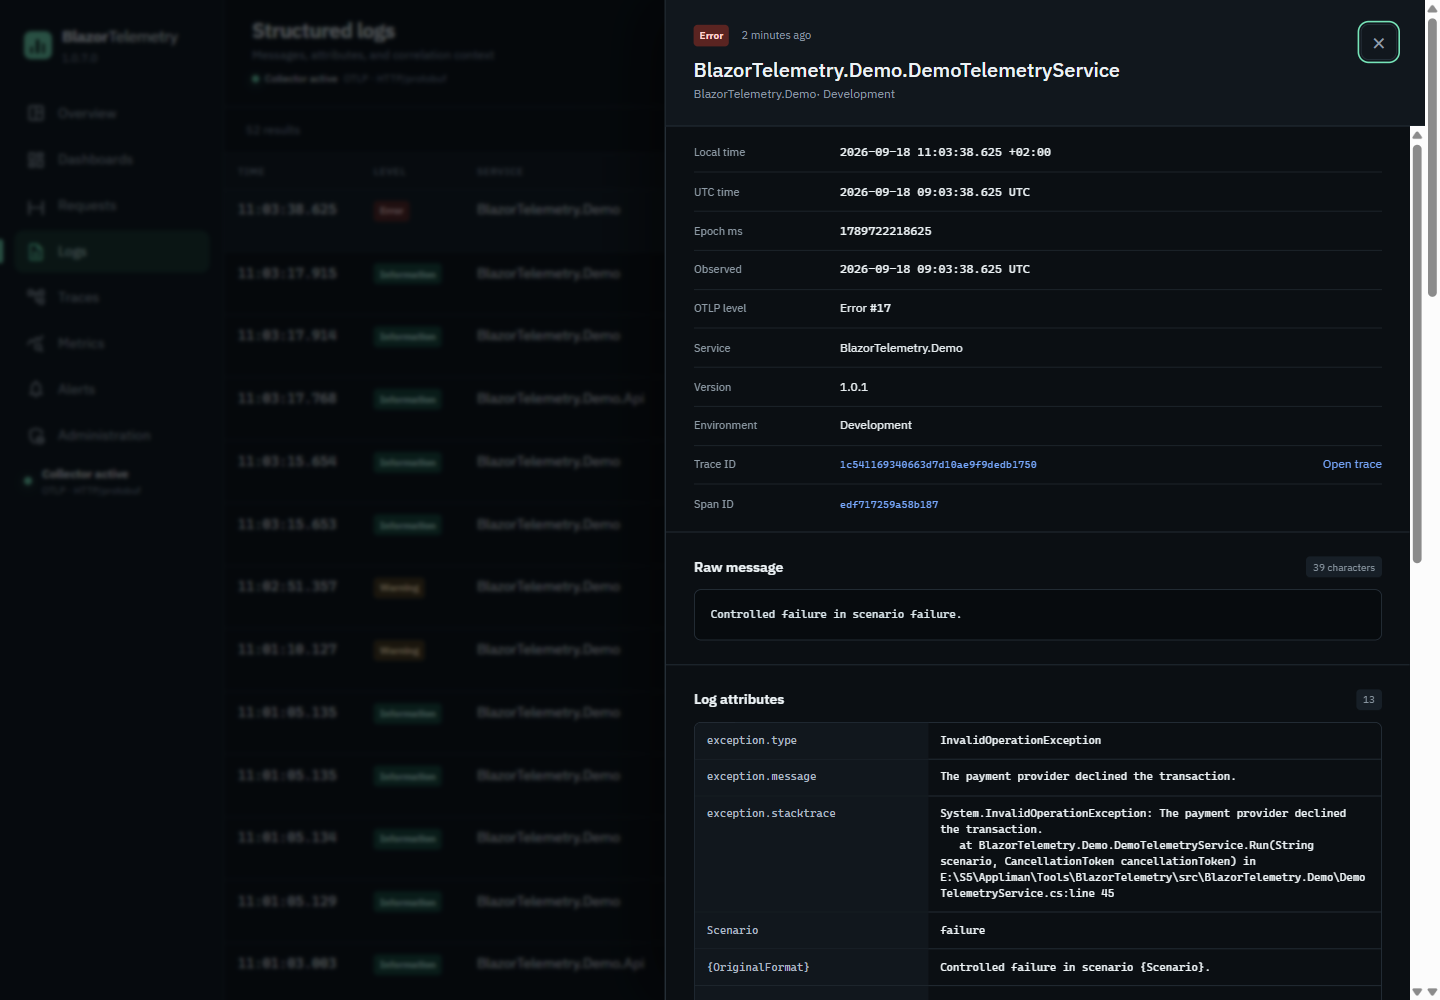Click the detail panel's inner scrollbar thumb

pos(1417,353)
